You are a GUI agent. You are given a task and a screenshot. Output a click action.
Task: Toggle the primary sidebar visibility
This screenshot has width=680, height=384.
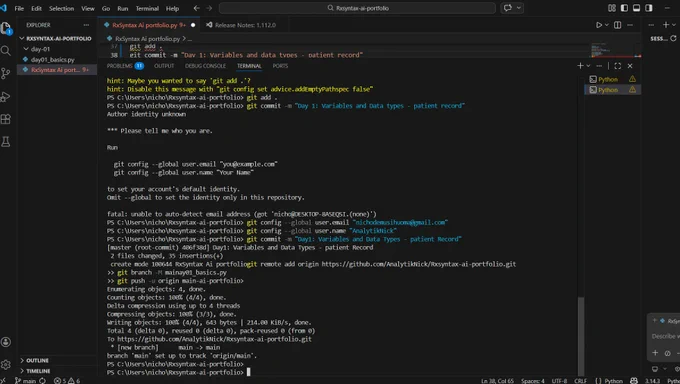pos(624,8)
